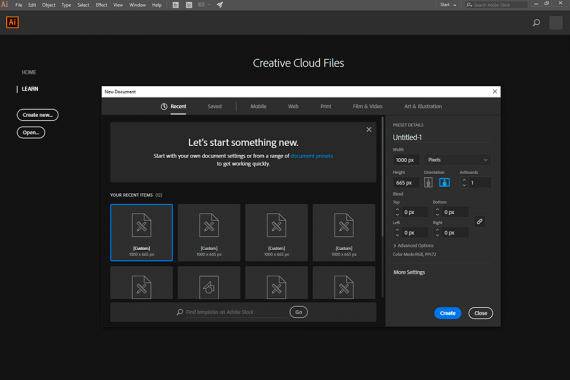This screenshot has width=570, height=380.
Task: Edit the Untitled-1 document name field
Action: pos(441,137)
